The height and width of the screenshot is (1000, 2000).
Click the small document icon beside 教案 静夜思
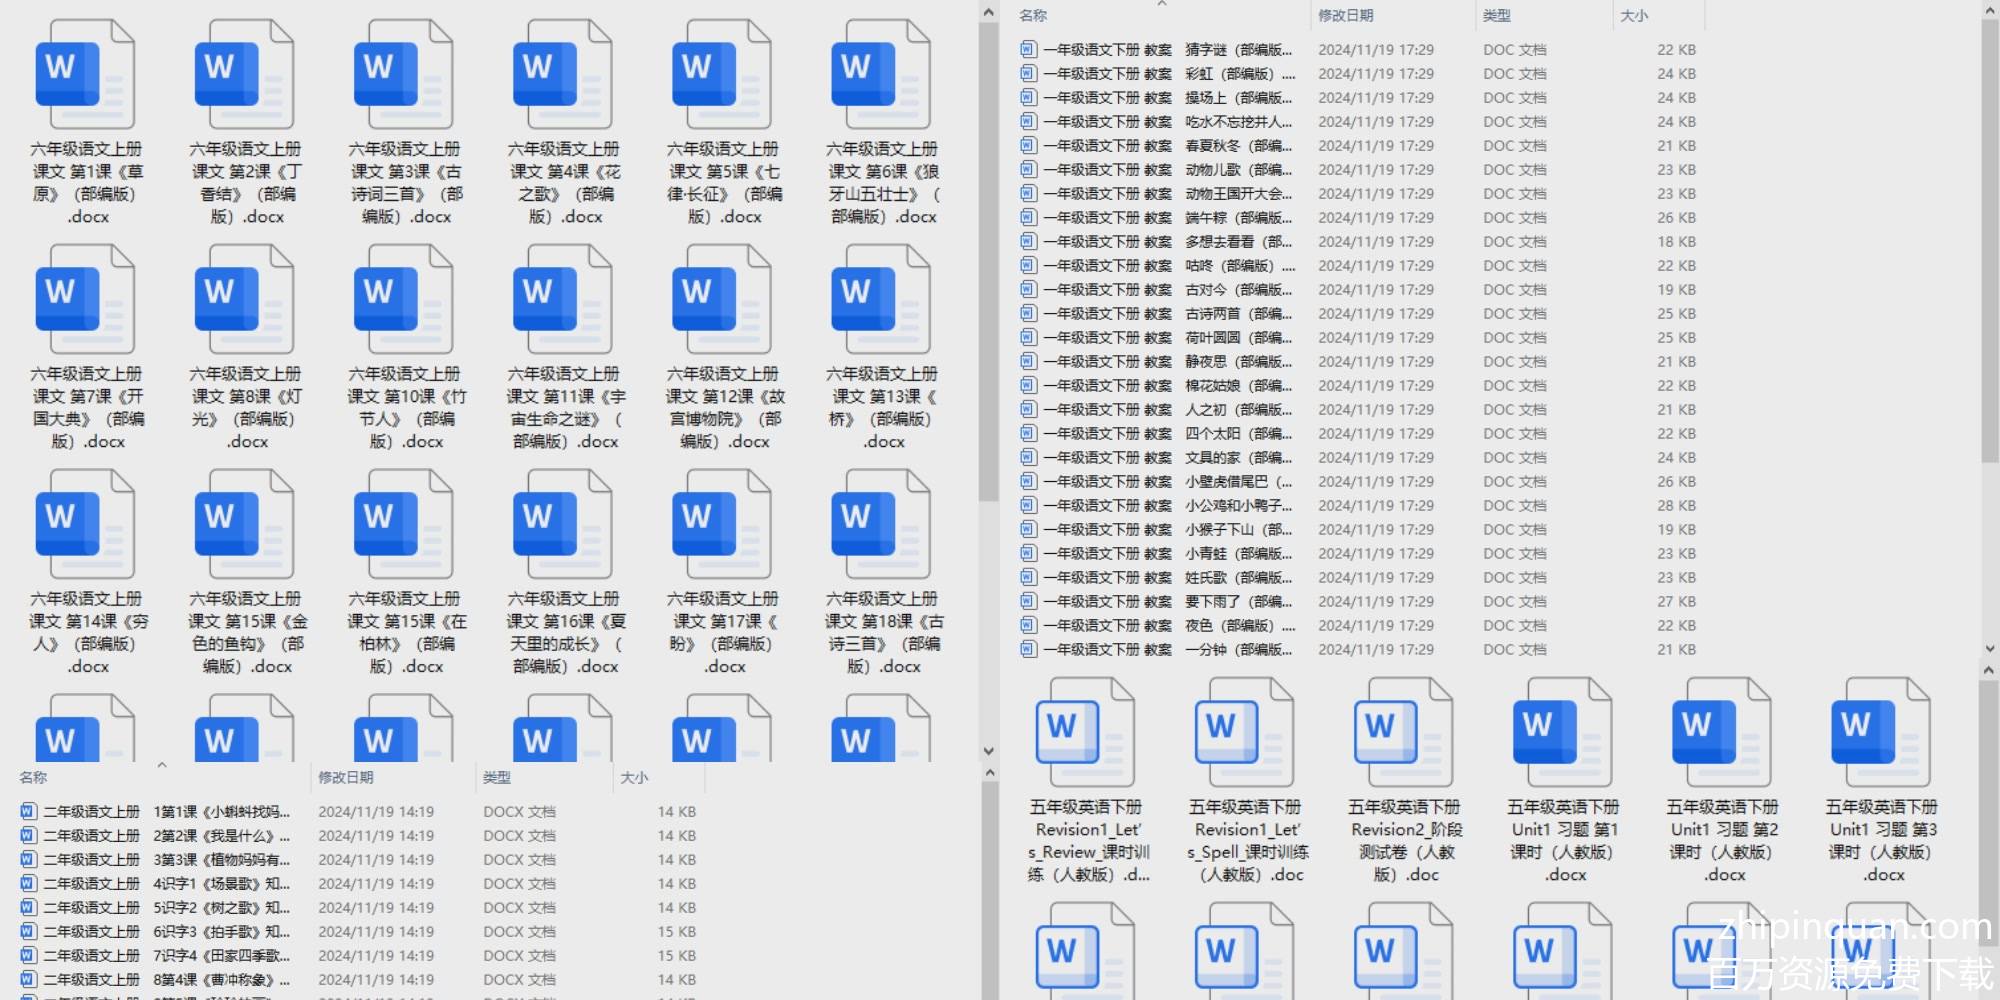1028,361
